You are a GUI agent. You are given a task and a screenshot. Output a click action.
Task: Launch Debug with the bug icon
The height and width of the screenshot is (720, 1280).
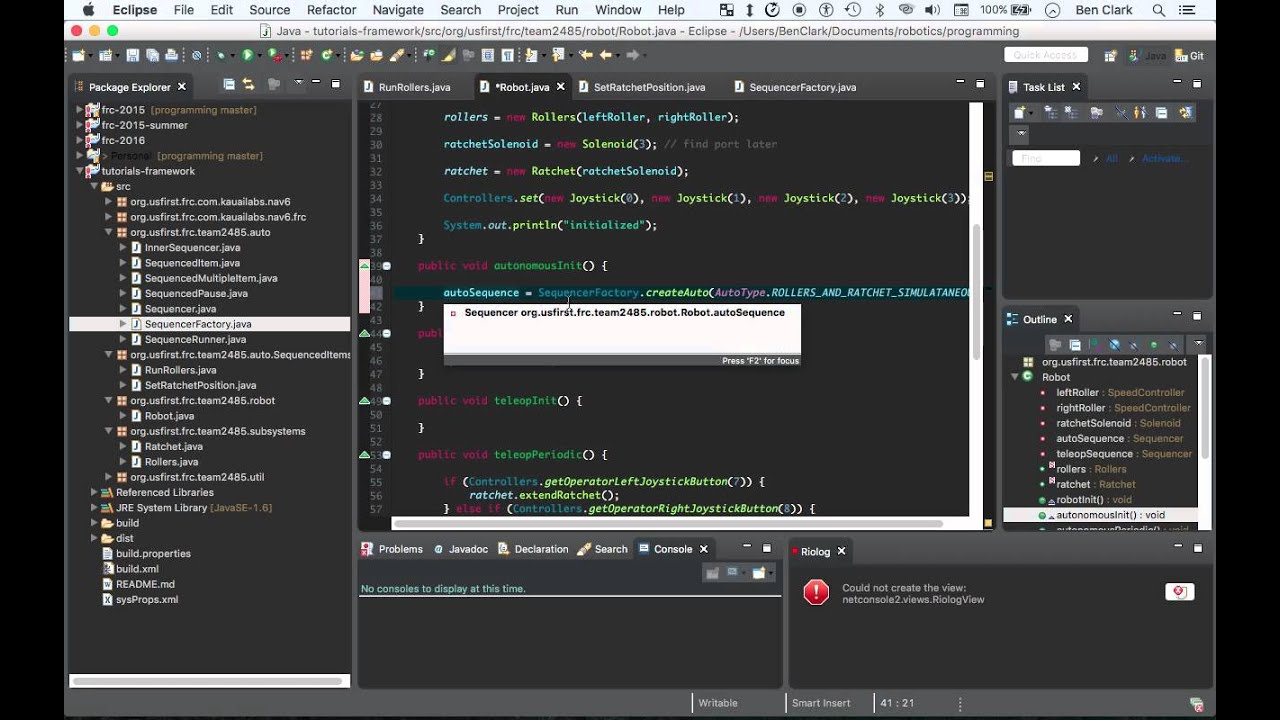(221, 56)
